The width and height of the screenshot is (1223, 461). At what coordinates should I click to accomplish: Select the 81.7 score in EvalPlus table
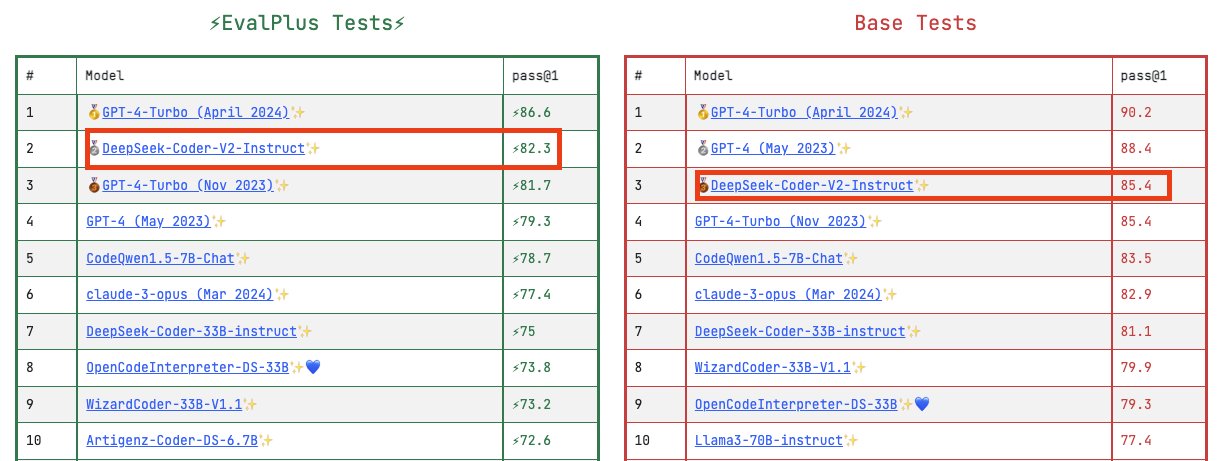pos(531,185)
